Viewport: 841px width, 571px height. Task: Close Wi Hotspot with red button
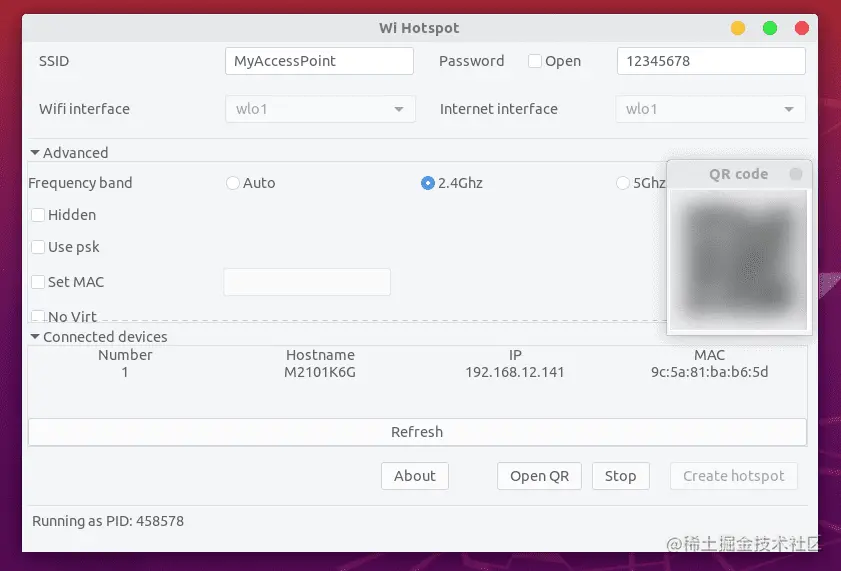tap(802, 28)
